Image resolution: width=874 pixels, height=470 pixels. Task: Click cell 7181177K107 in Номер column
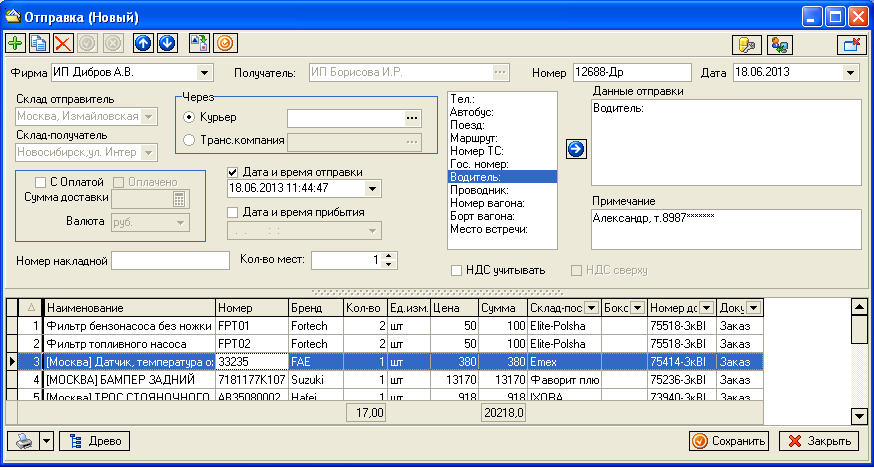(x=251, y=380)
